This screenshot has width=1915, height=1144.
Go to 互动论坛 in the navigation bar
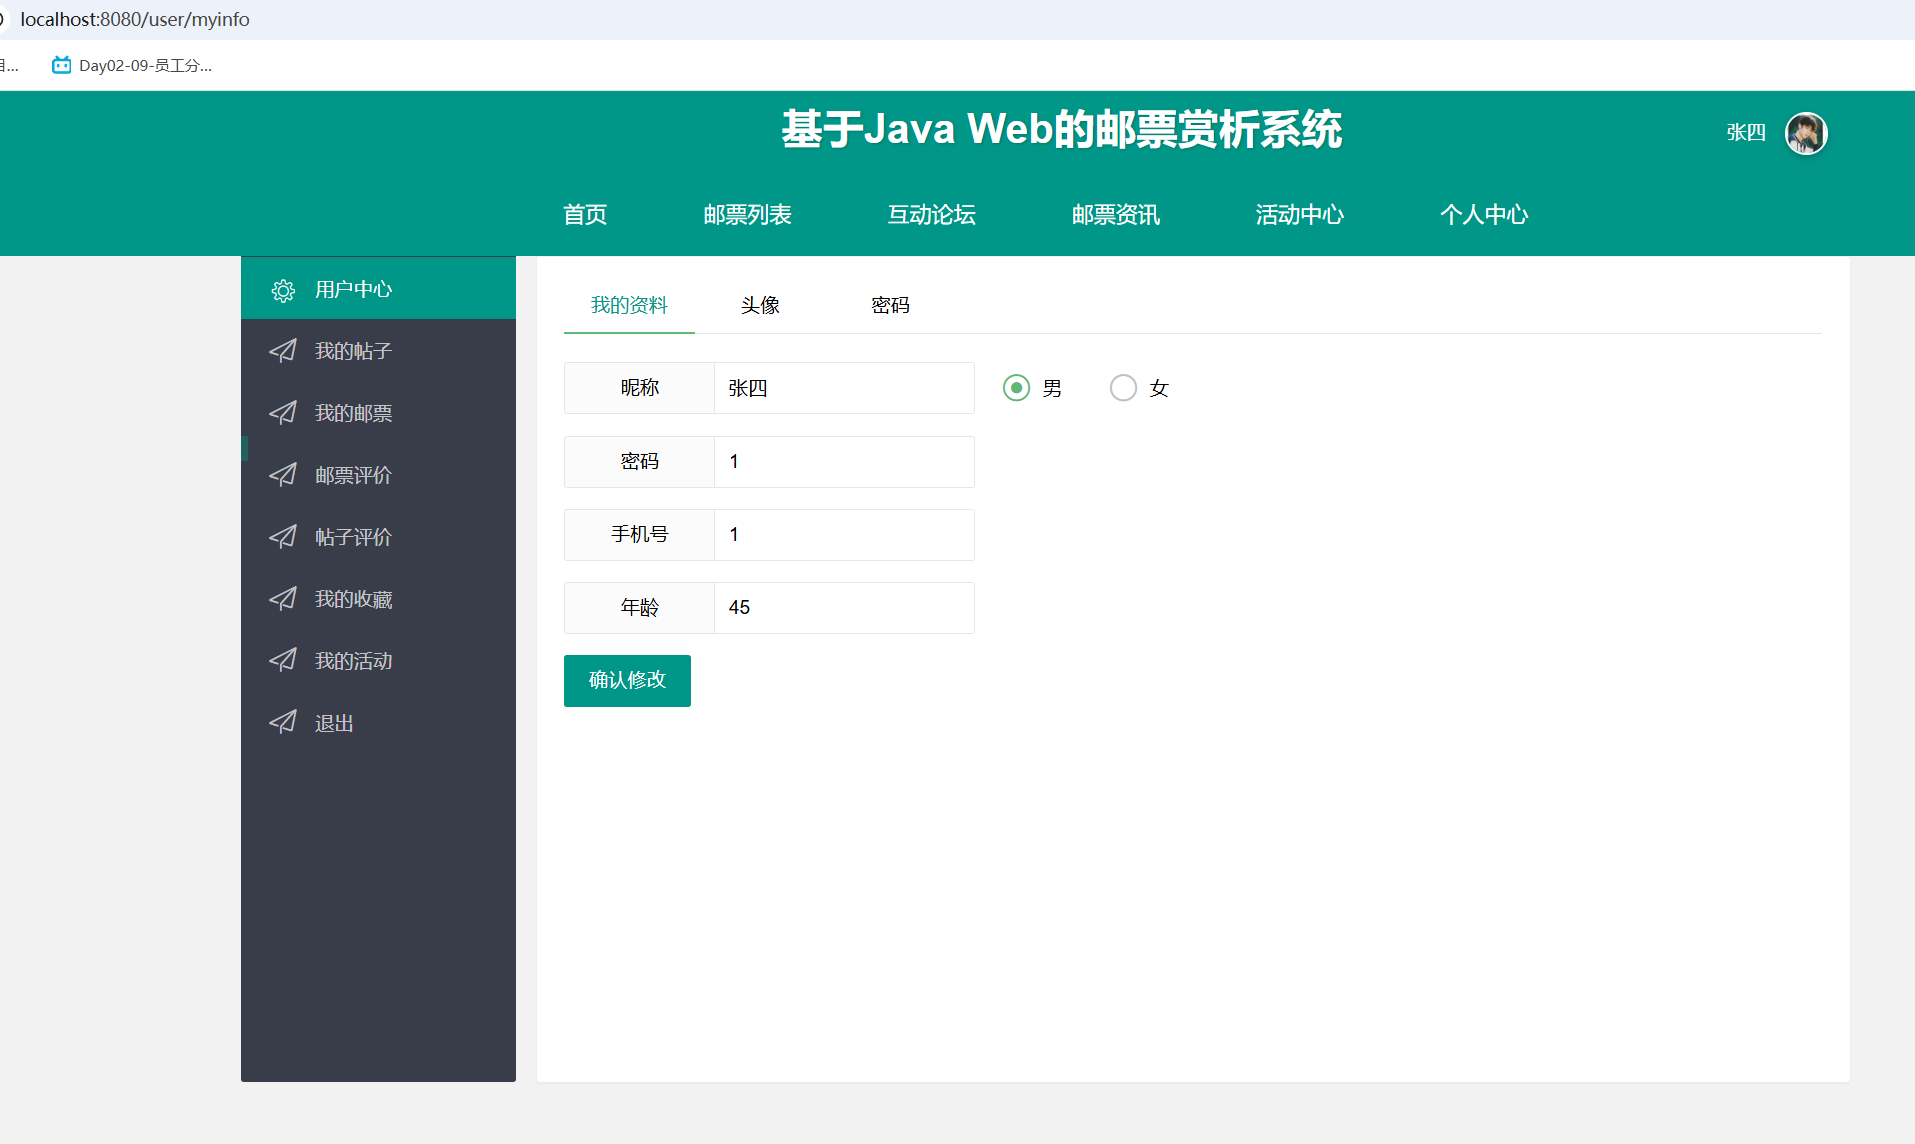[931, 215]
